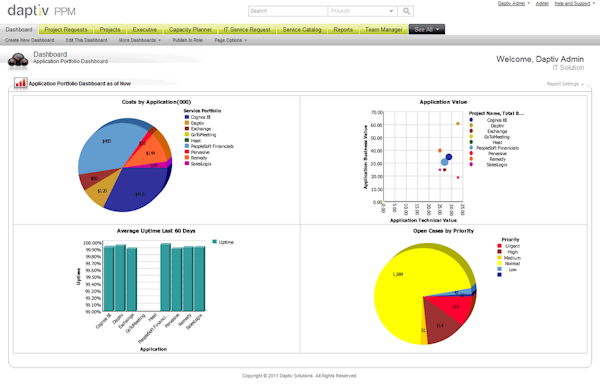Open the Admin link
This screenshot has width=600, height=392.
point(542,3)
